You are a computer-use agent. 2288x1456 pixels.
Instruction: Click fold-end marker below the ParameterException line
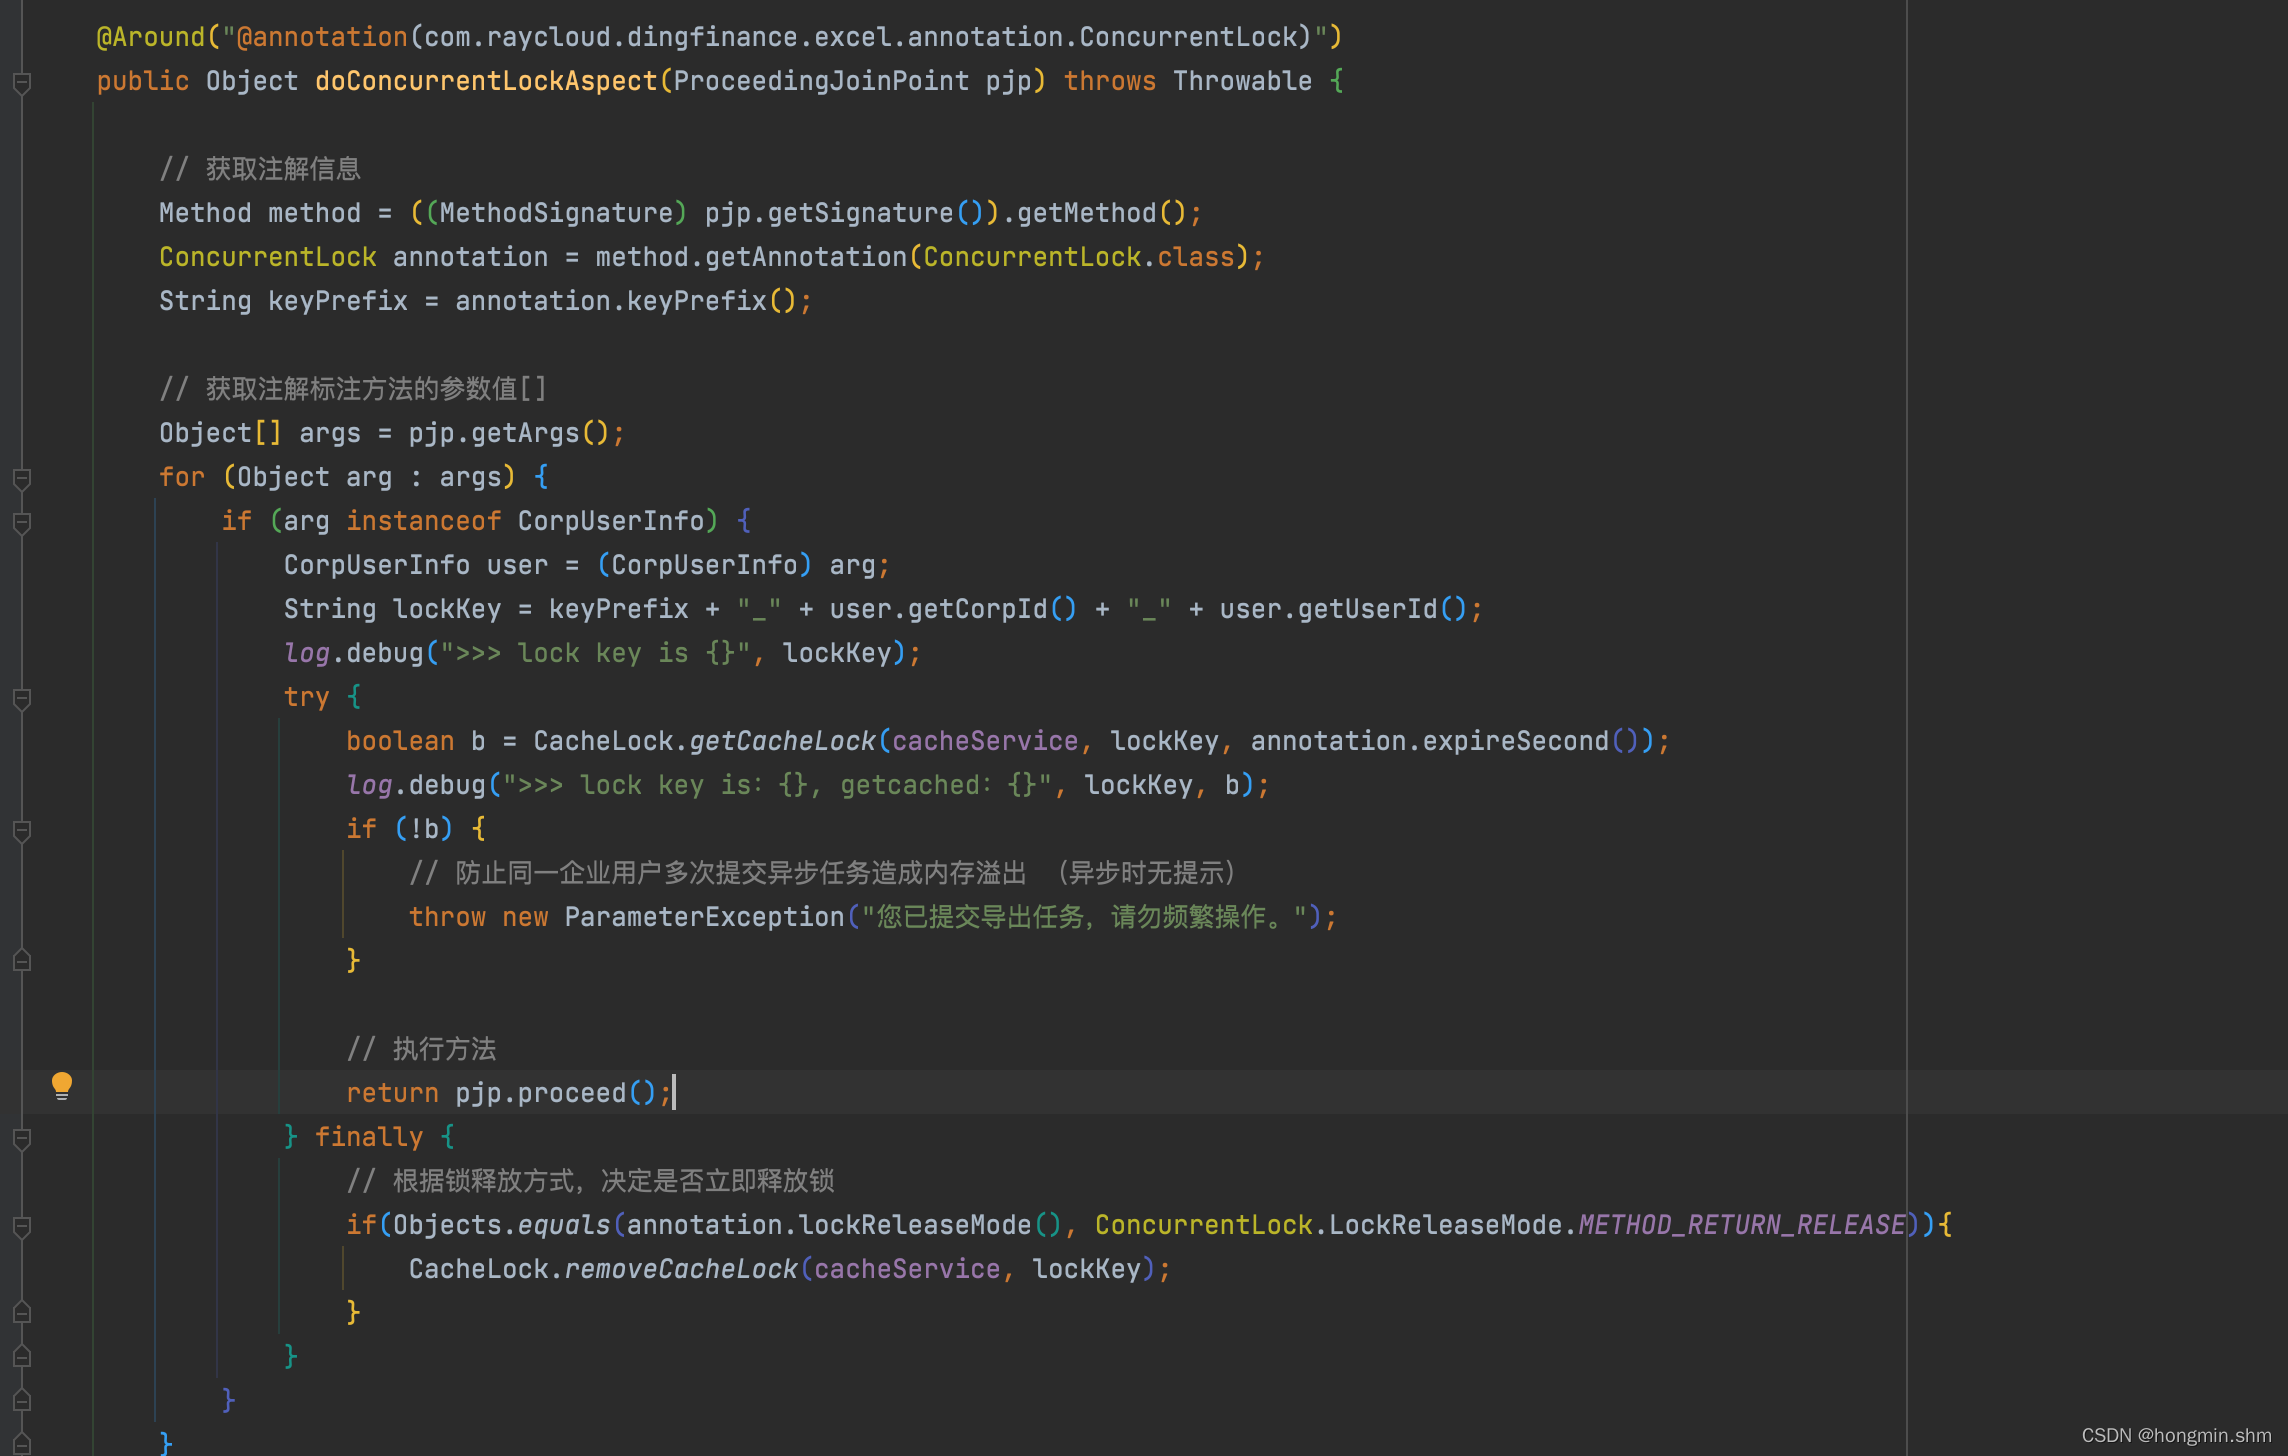pos(21,961)
